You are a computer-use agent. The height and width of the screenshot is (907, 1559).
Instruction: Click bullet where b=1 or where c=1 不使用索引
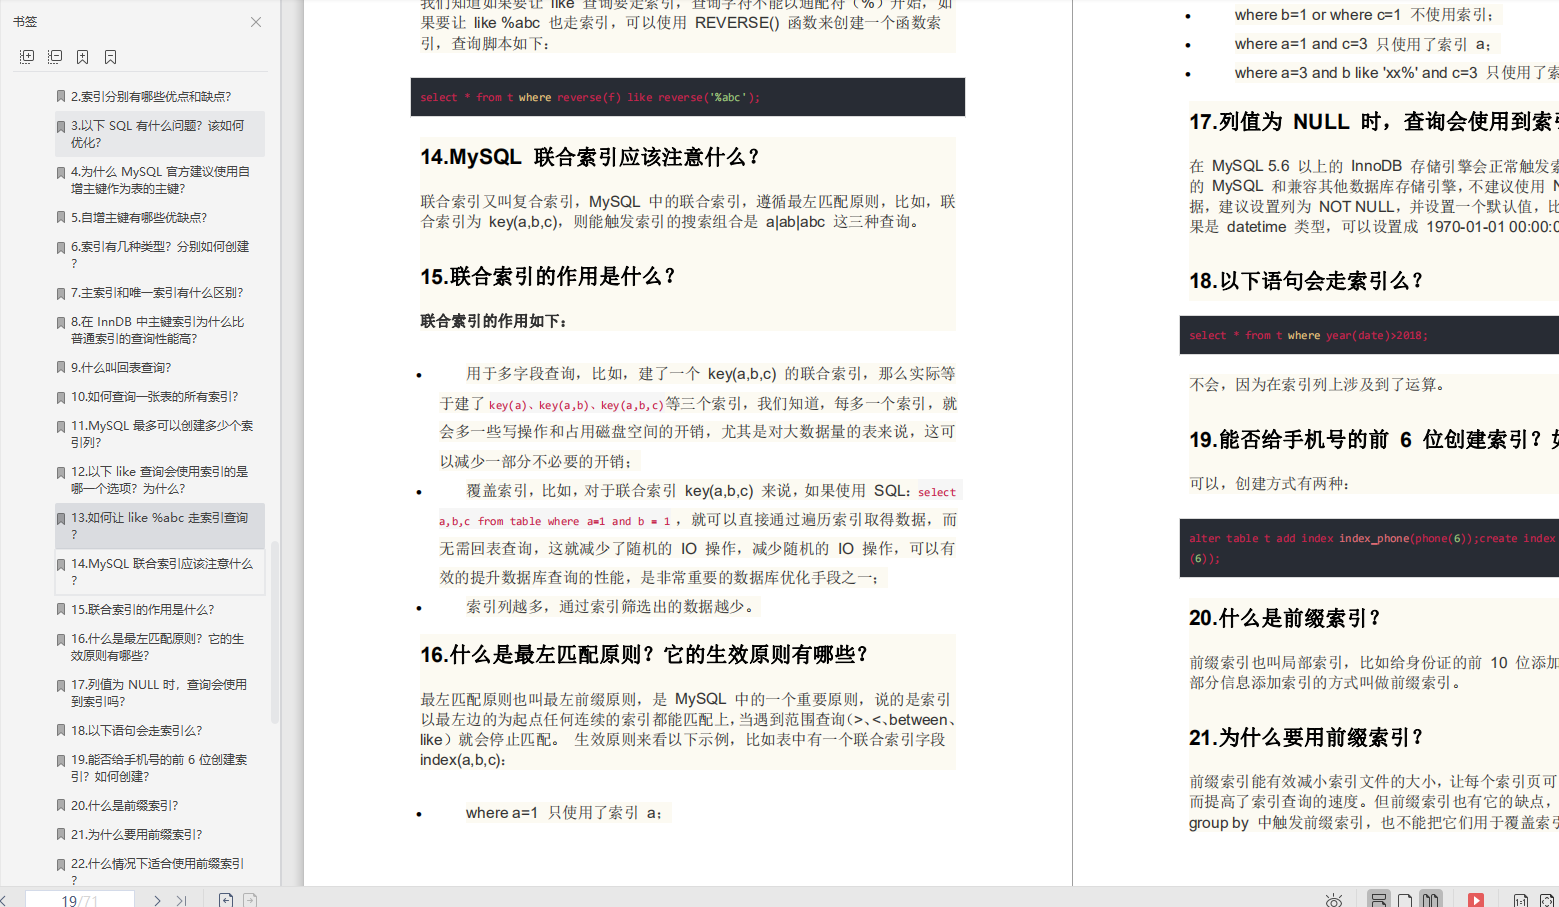tap(1364, 15)
